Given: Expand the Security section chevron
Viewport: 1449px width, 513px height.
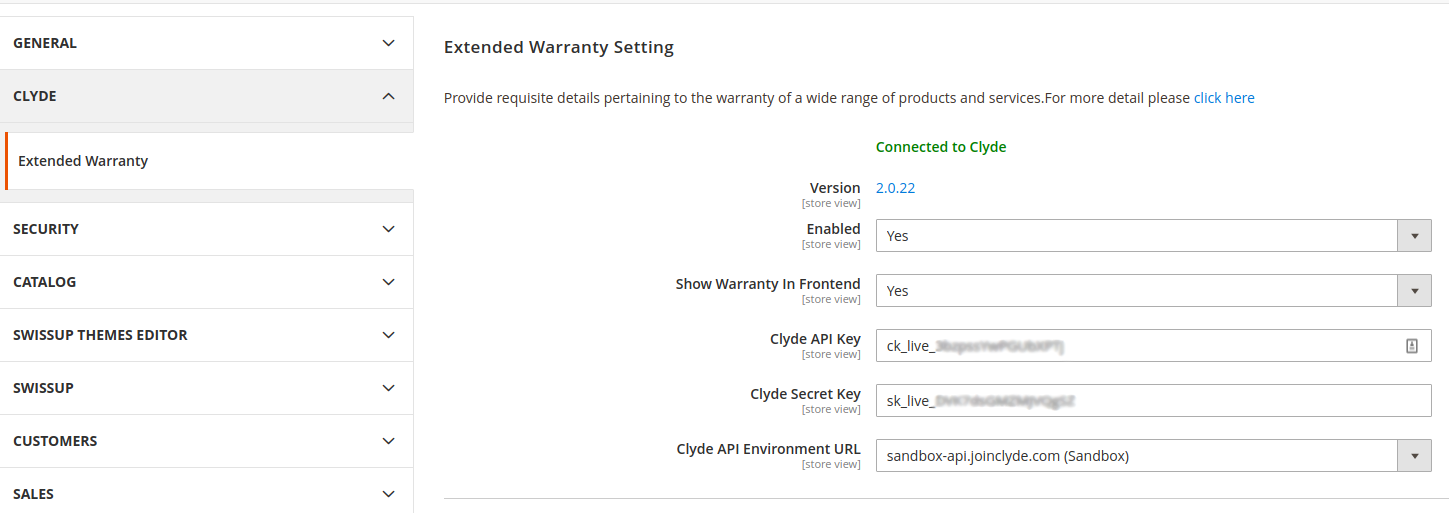Looking at the screenshot, I should (389, 229).
